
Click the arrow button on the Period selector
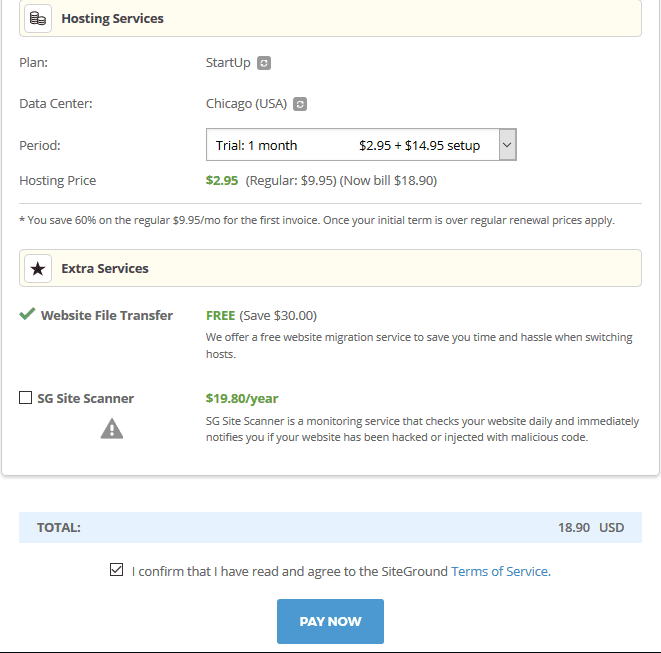[x=507, y=145]
